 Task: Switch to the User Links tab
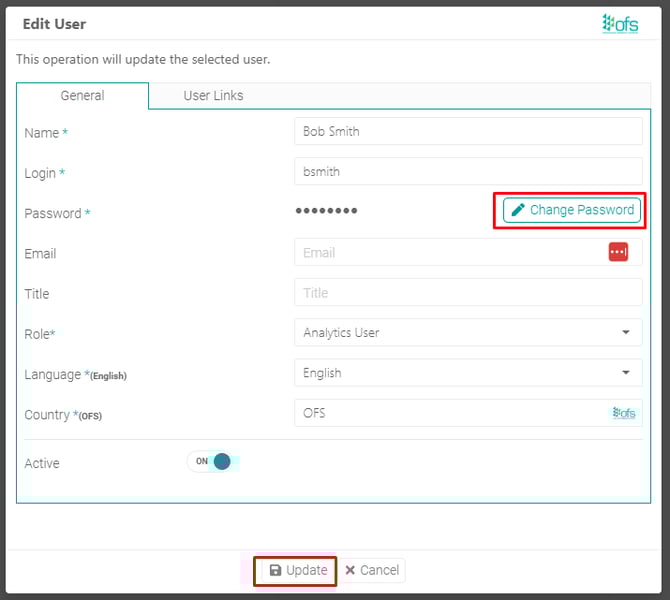(x=213, y=96)
